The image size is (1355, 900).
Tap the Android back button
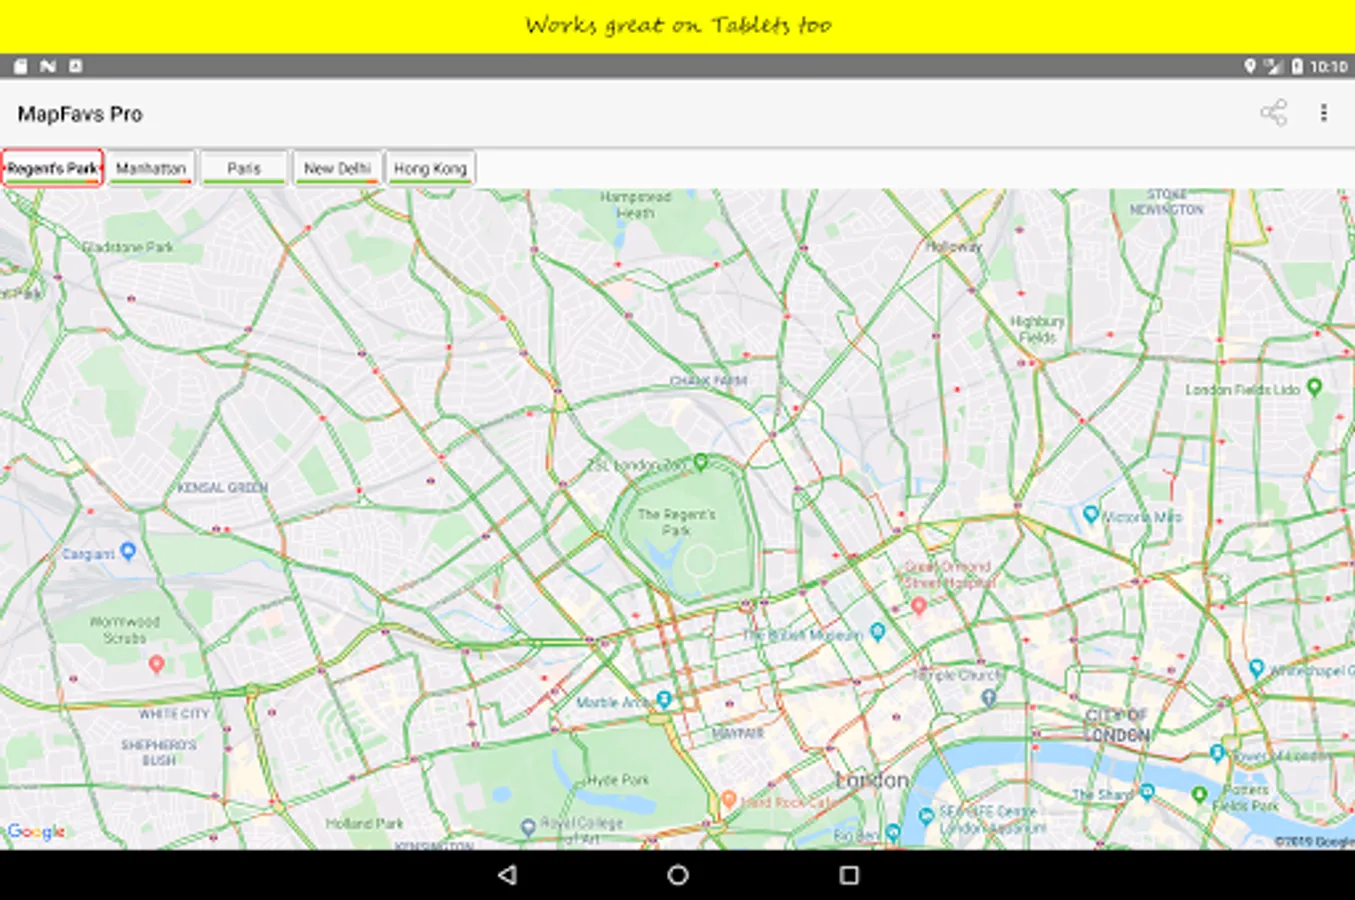[507, 875]
